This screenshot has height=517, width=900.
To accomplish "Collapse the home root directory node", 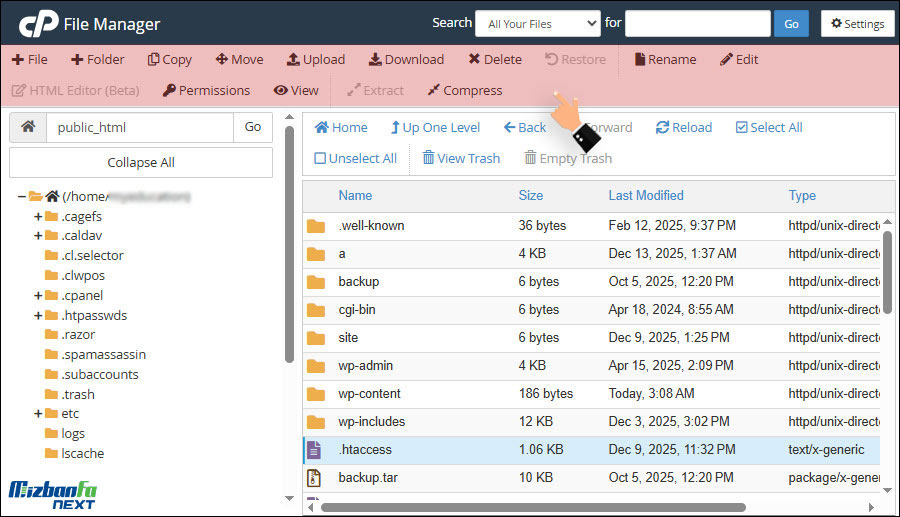I will pos(22,197).
